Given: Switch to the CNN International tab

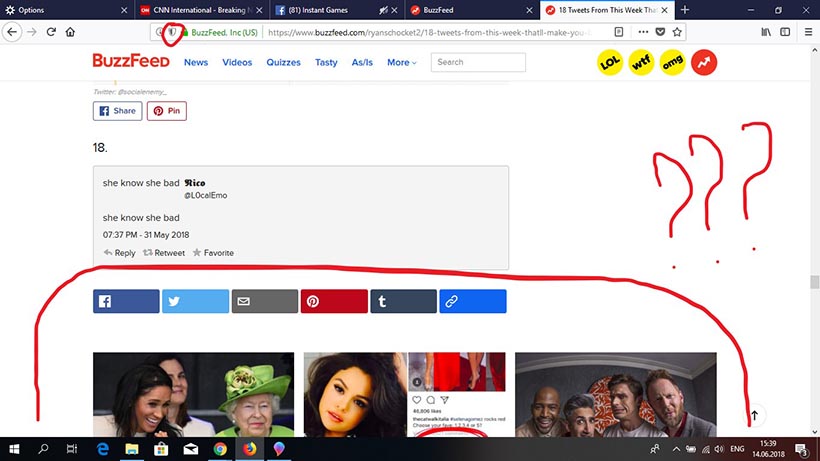Looking at the screenshot, I should pyautogui.click(x=200, y=9).
